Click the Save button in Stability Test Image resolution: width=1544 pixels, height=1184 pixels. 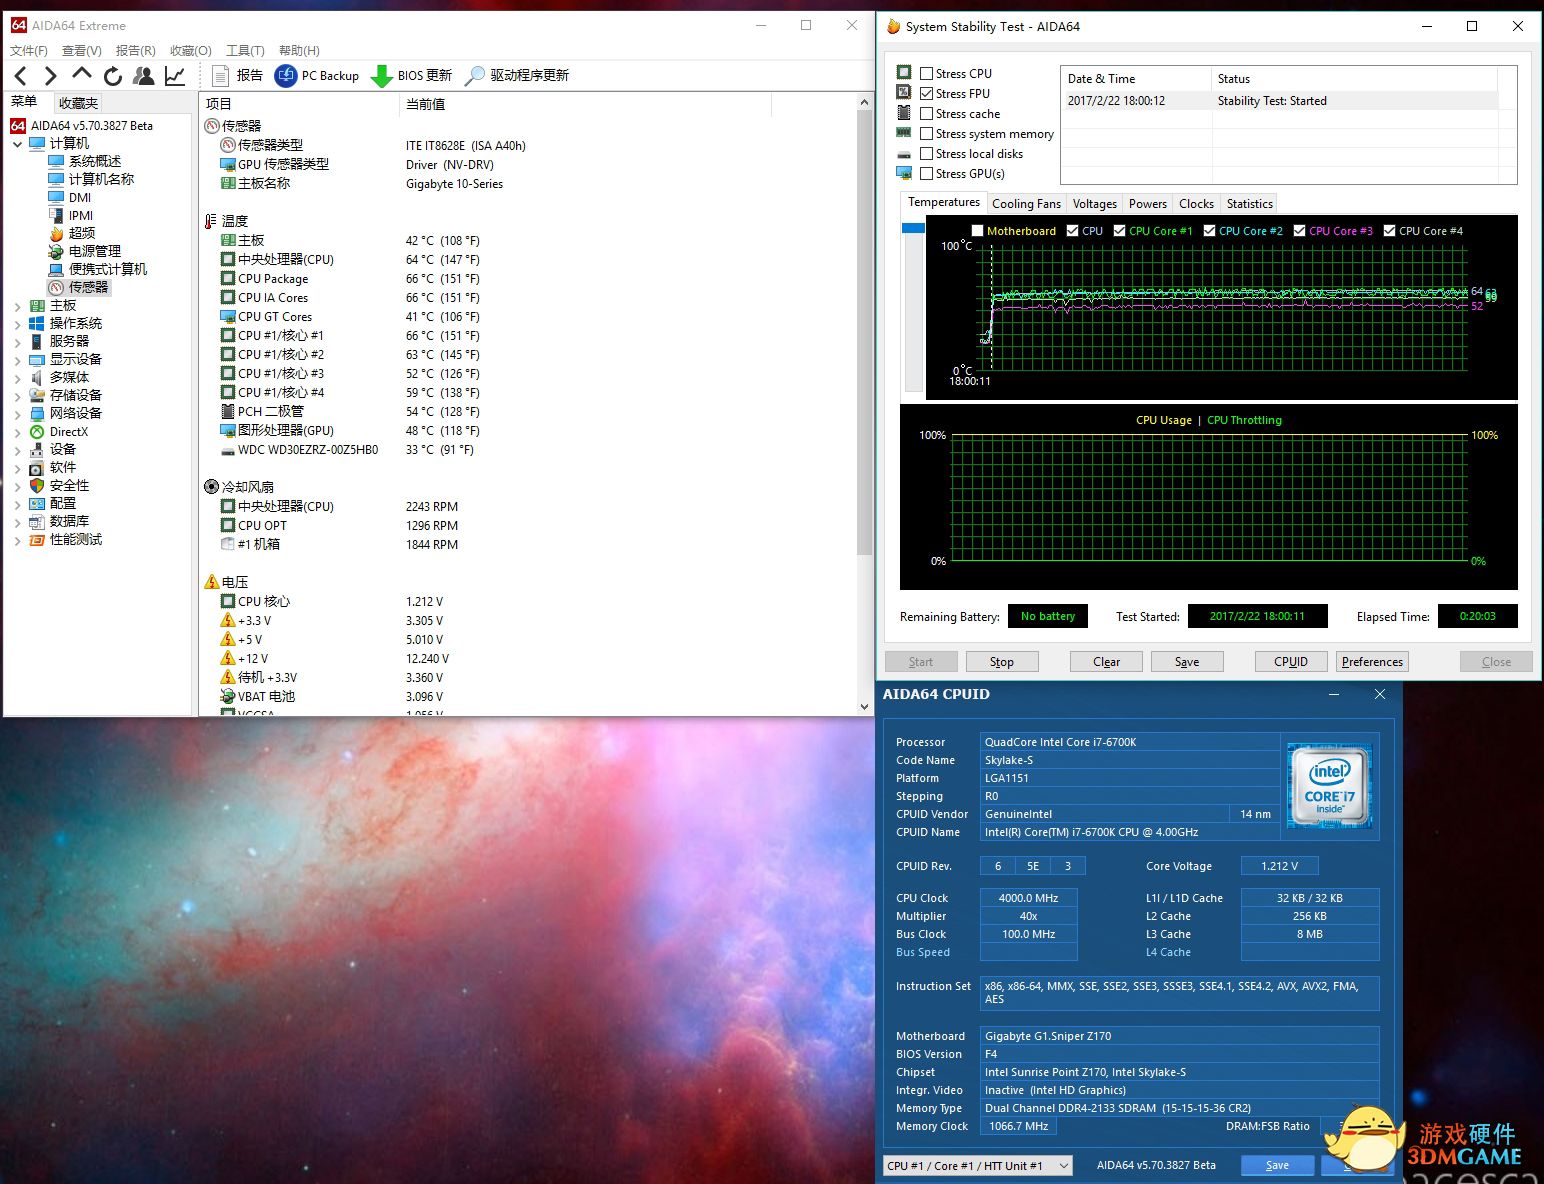pos(1187,662)
